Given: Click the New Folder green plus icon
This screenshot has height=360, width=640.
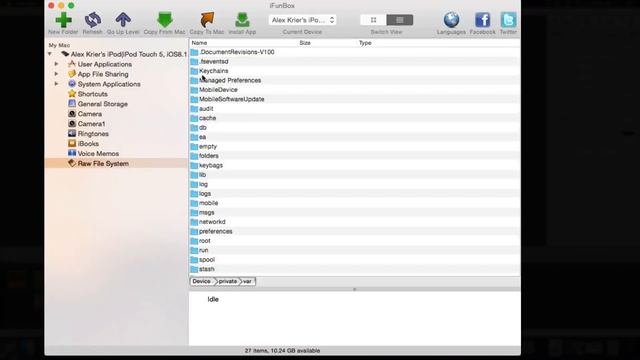Looking at the screenshot, I should tap(63, 20).
